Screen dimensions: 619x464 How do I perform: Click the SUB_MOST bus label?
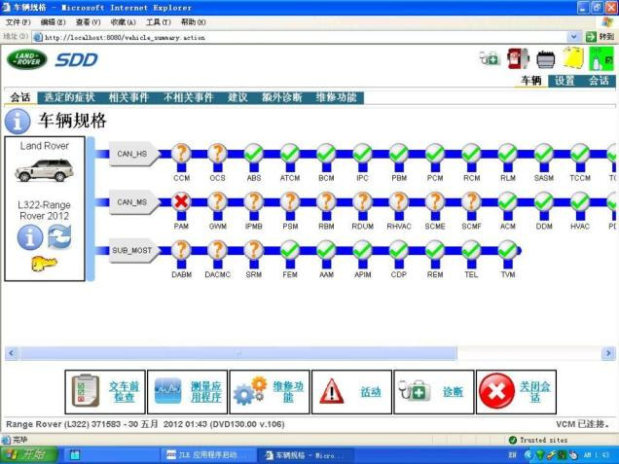133,250
